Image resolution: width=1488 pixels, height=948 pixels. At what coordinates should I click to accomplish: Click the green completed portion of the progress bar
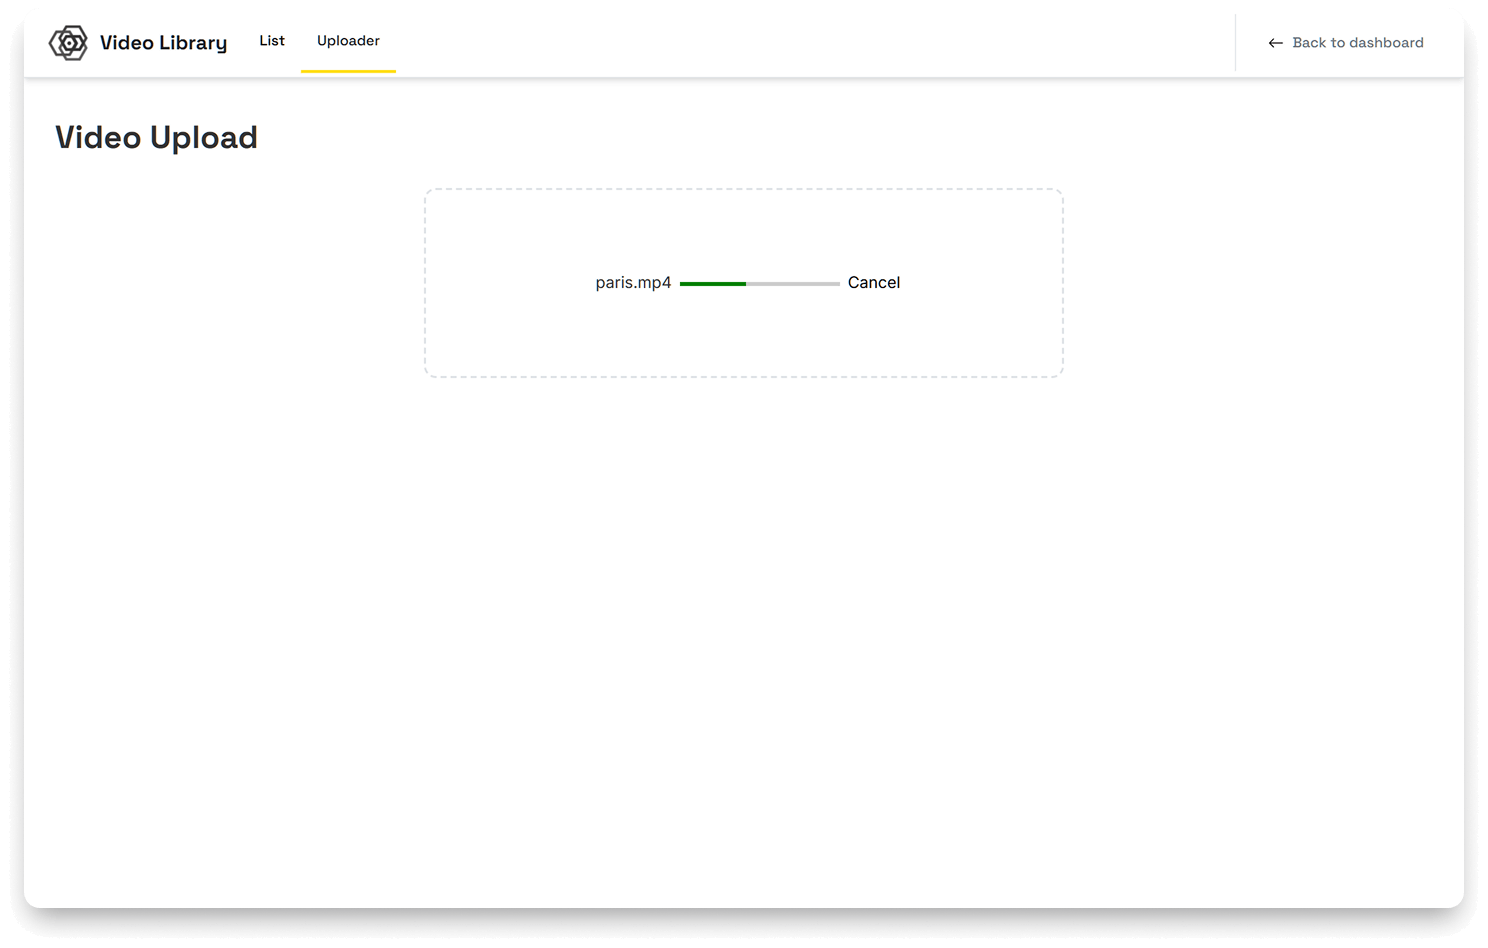click(x=712, y=283)
